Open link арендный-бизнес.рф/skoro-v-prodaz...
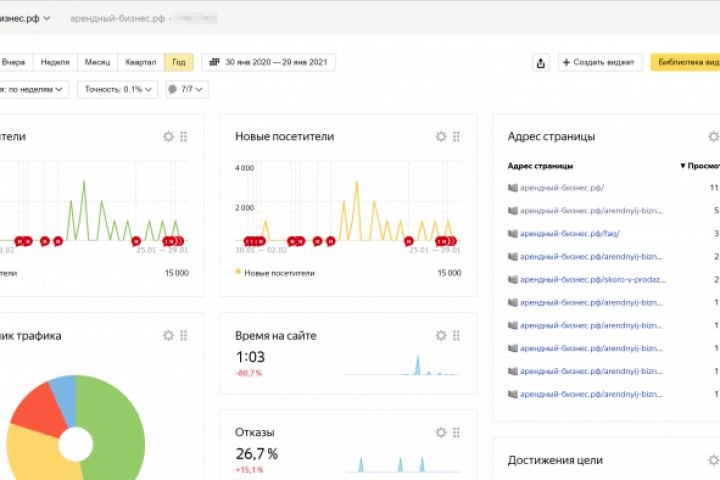The height and width of the screenshot is (480, 720). pyautogui.click(x=592, y=279)
